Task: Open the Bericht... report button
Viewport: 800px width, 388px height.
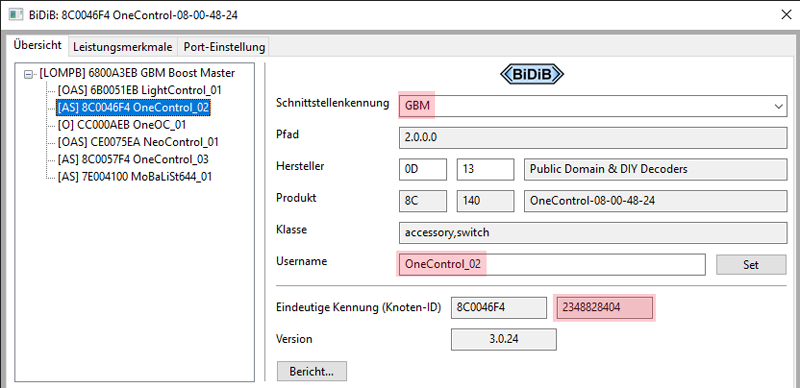Action: (x=312, y=371)
